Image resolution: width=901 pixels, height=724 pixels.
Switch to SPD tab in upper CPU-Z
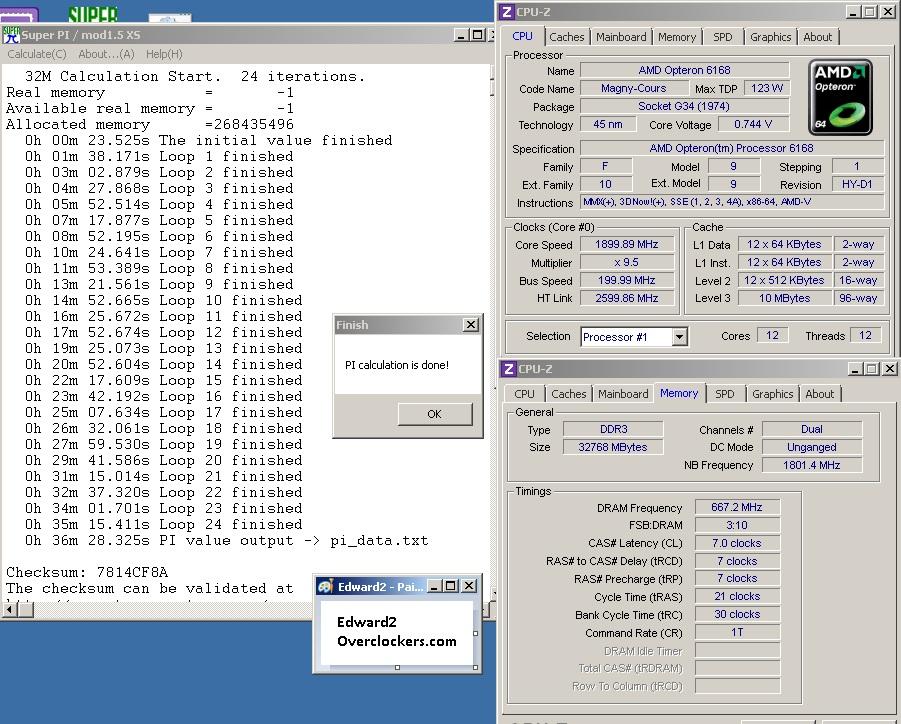point(723,37)
